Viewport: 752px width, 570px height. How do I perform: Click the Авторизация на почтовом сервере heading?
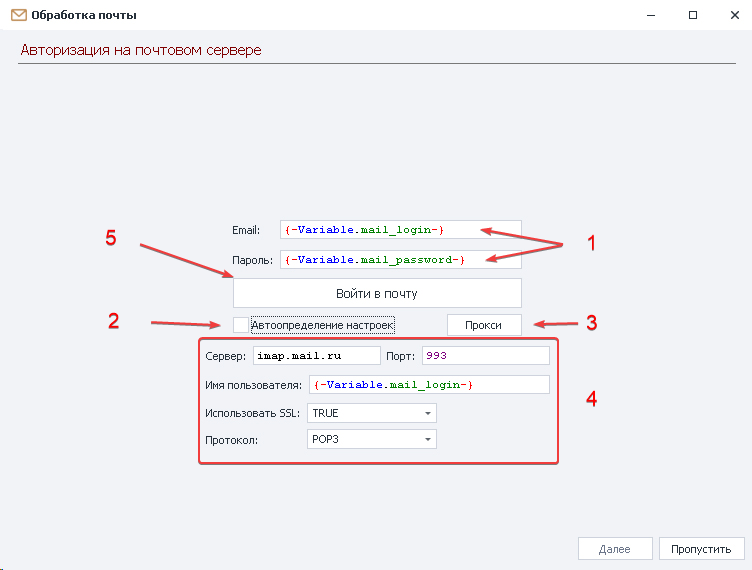141,50
